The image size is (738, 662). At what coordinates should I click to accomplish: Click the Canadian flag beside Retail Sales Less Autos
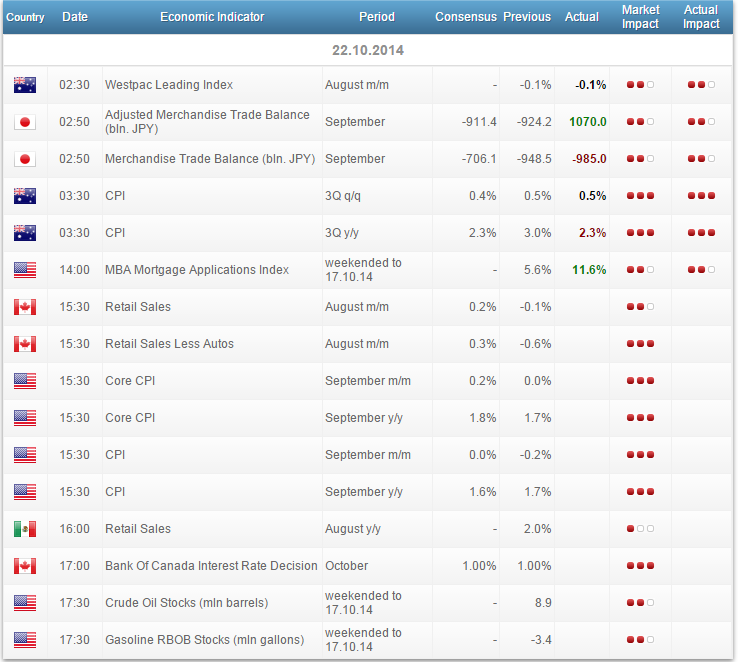[25, 344]
